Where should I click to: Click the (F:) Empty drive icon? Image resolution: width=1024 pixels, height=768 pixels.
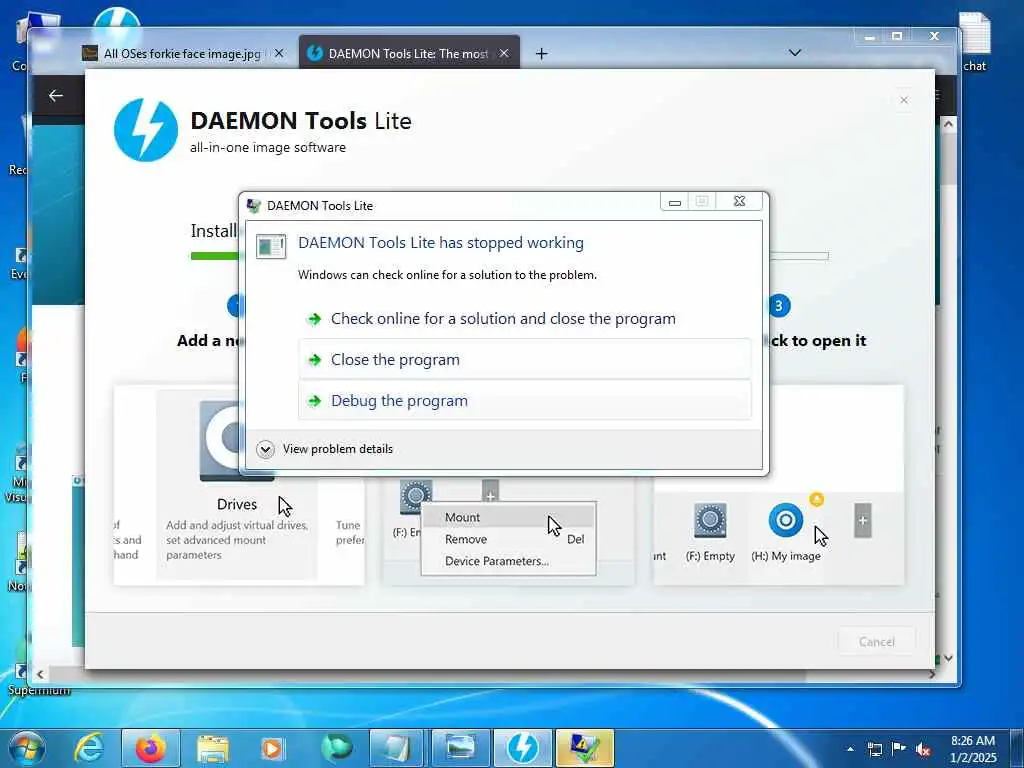tap(711, 520)
